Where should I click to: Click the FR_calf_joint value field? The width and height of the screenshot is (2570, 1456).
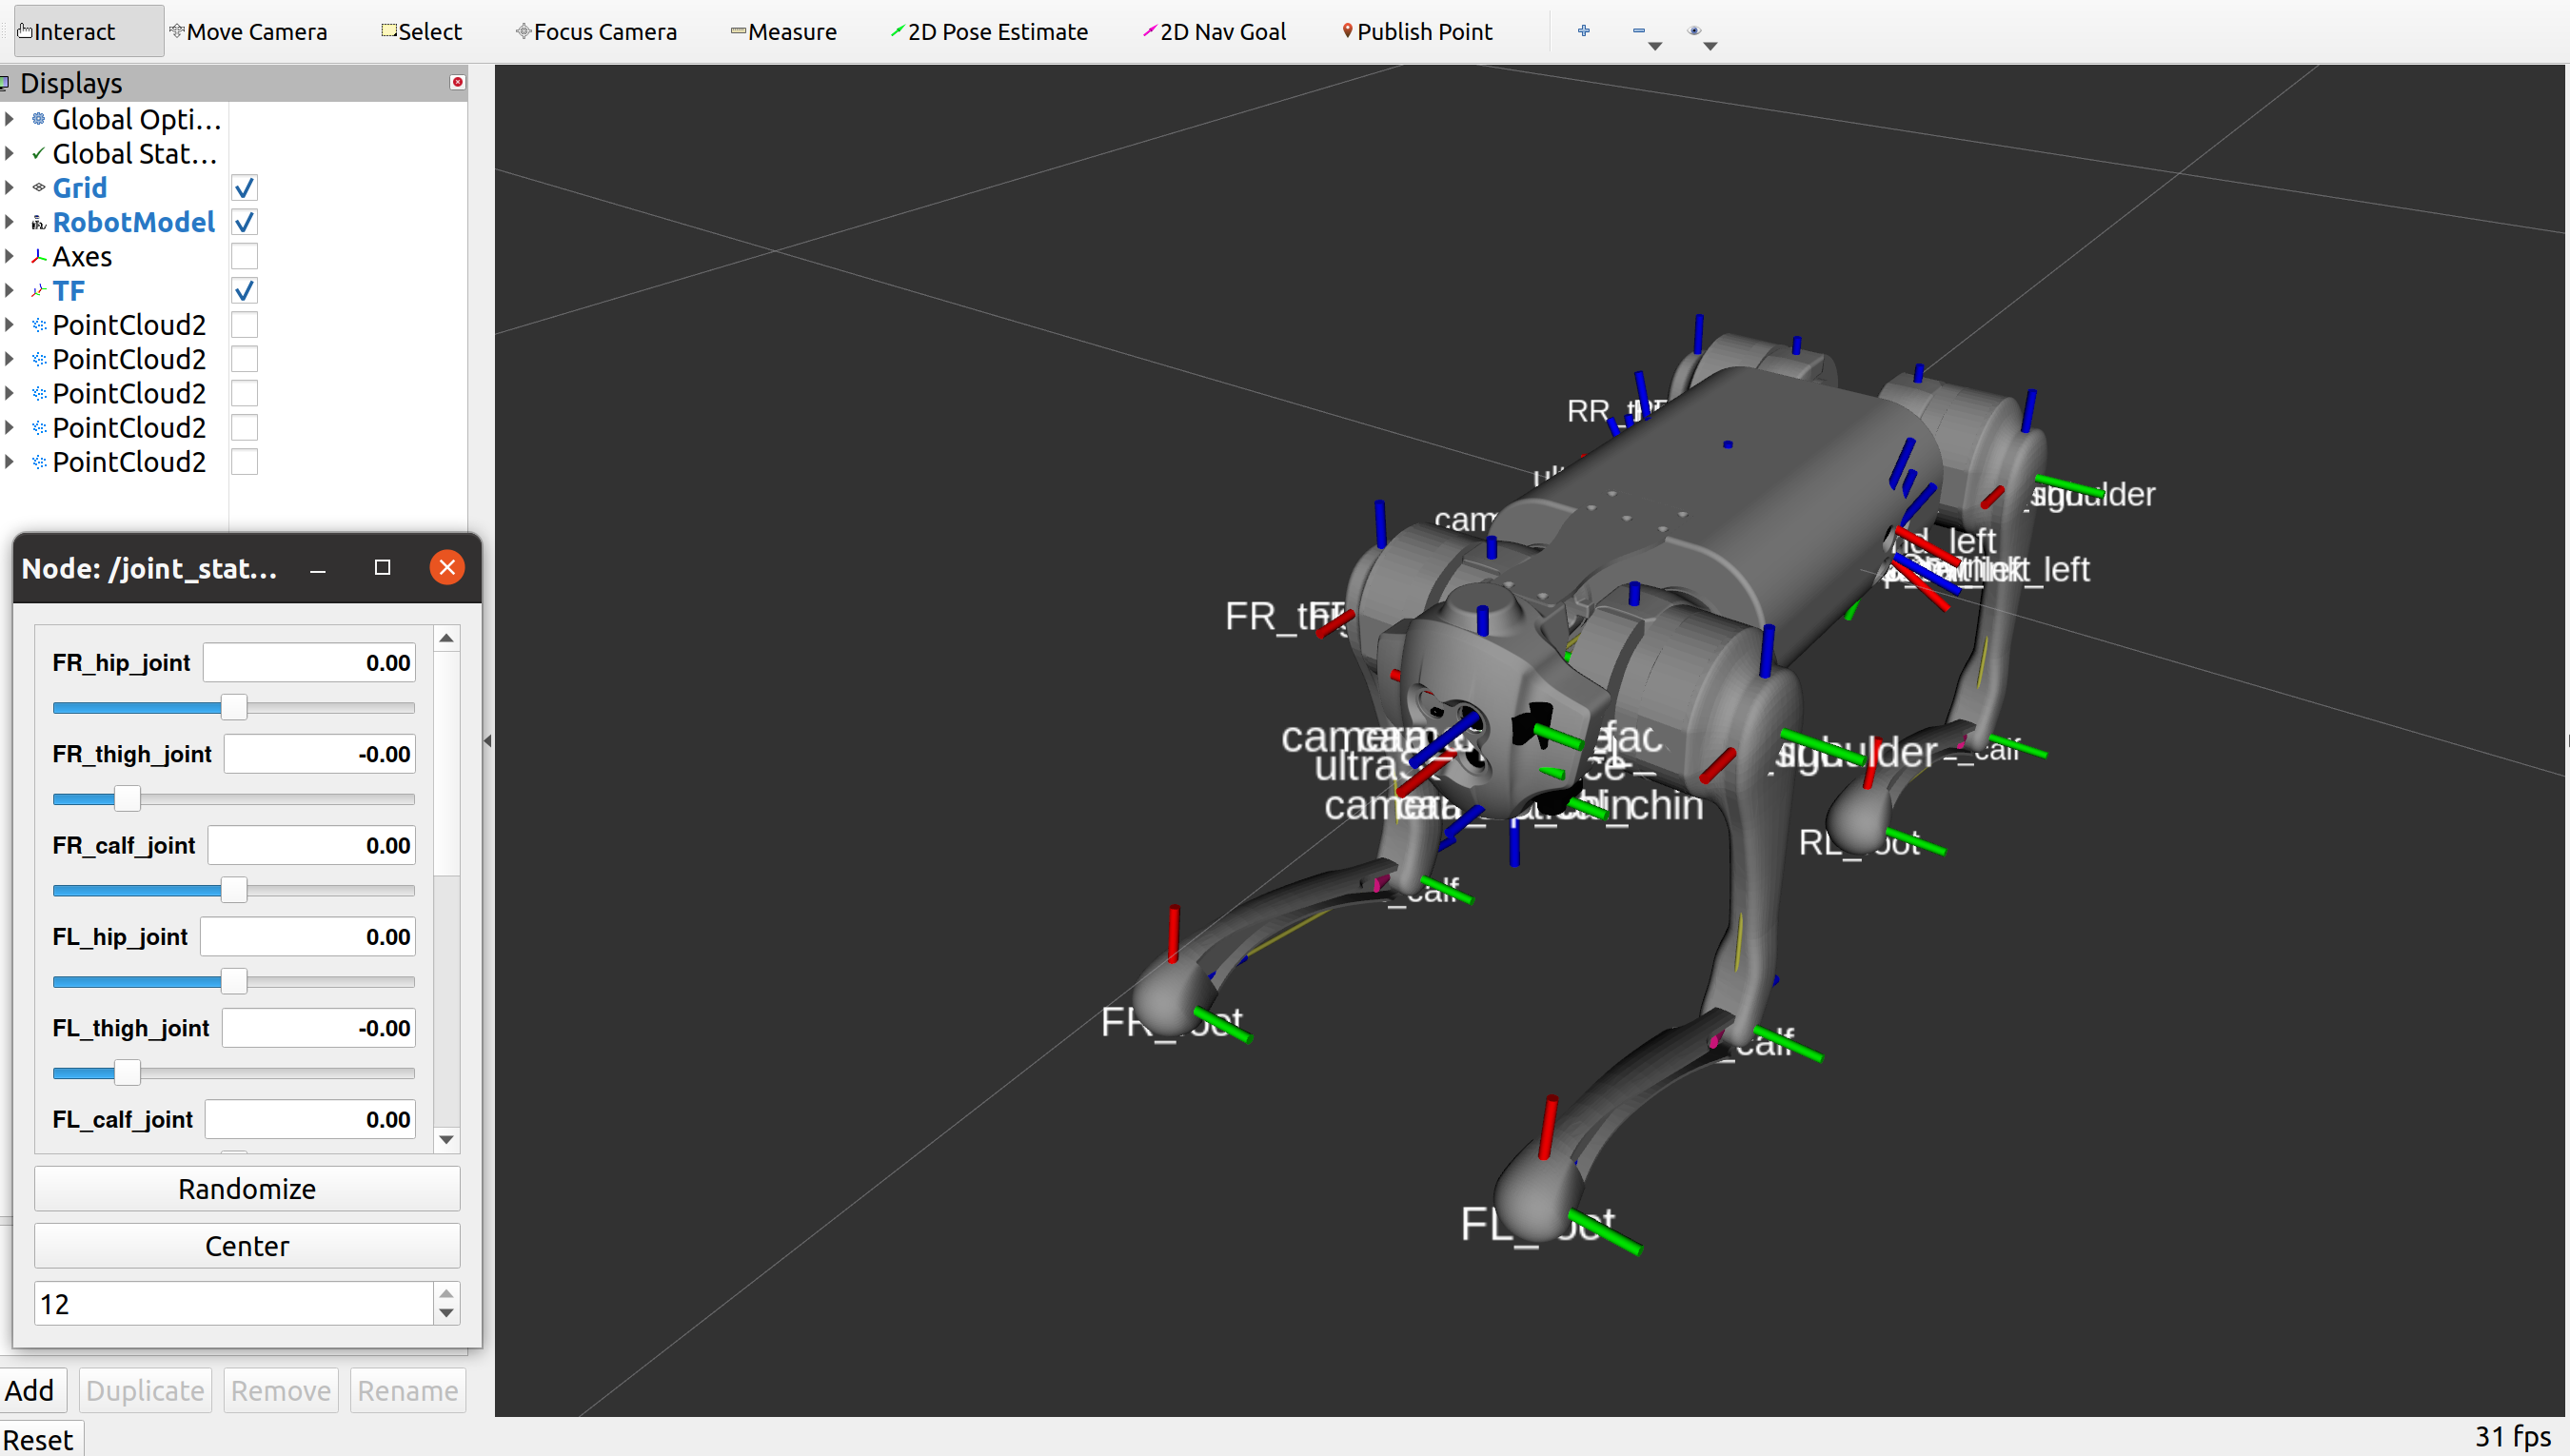tap(311, 846)
